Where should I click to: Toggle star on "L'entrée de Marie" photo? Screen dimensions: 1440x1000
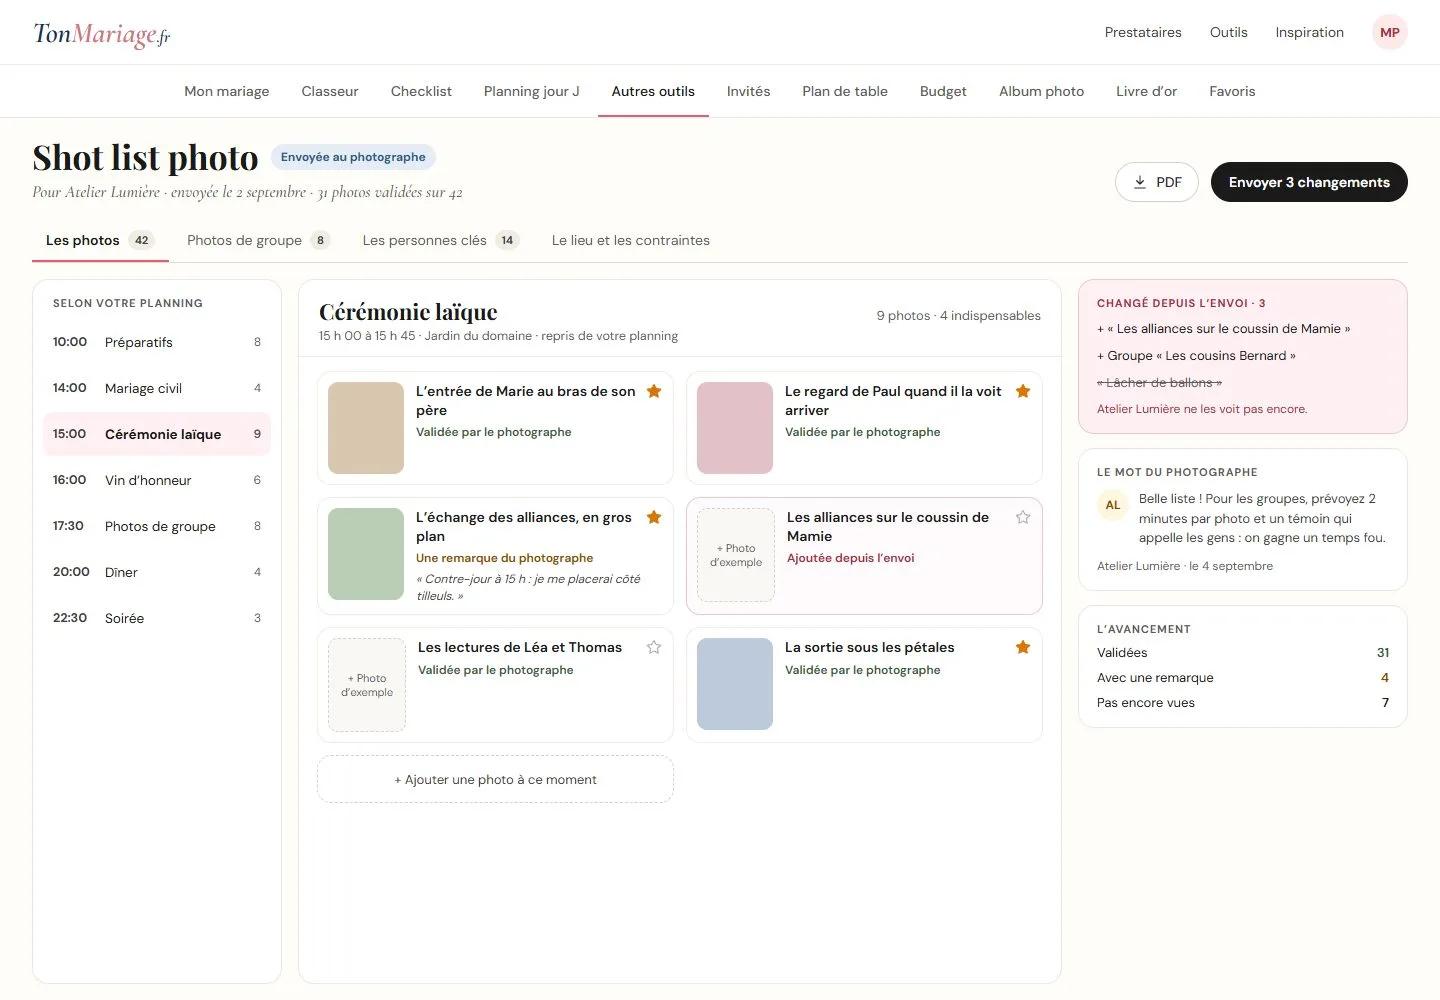point(654,391)
